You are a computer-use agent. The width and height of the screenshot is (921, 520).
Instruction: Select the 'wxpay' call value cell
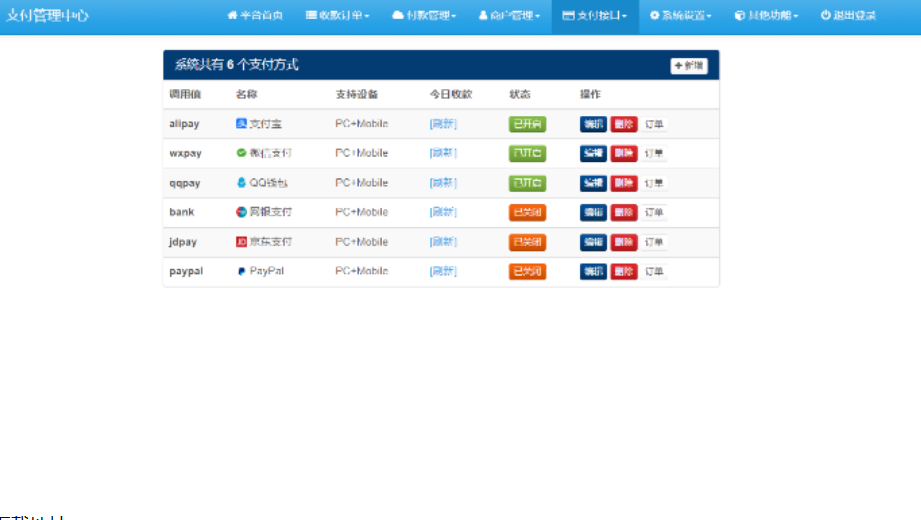[186, 153]
